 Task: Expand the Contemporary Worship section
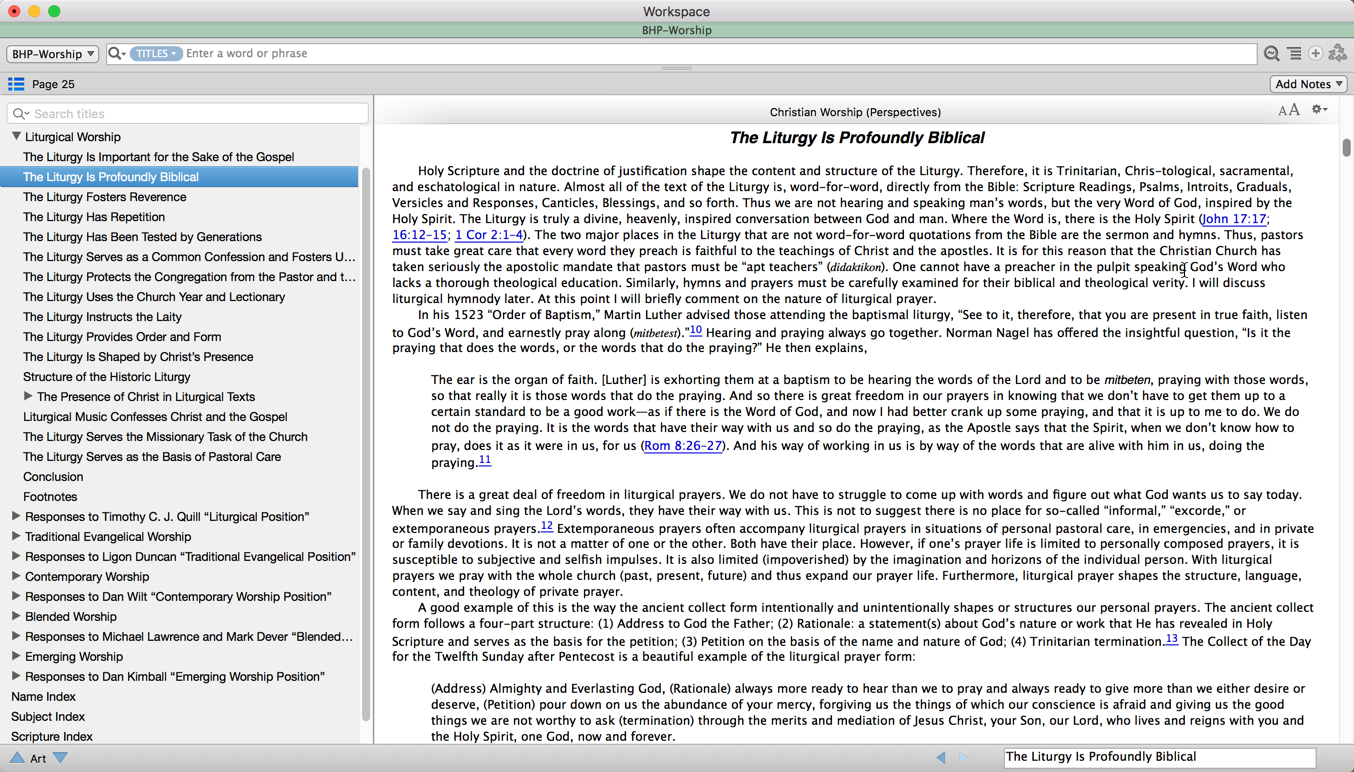pos(16,577)
